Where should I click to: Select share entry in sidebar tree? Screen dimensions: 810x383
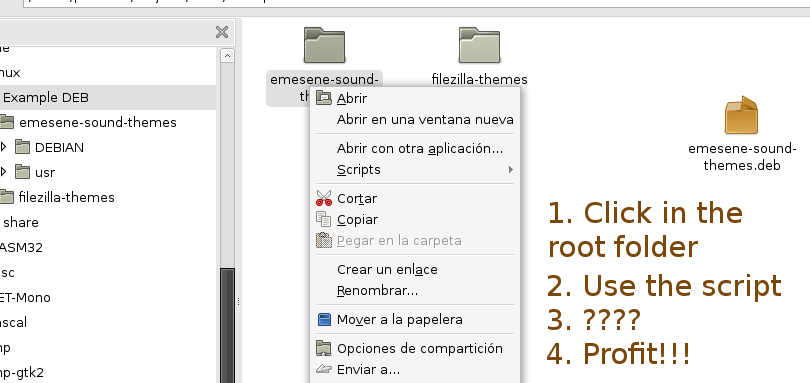coord(21,222)
